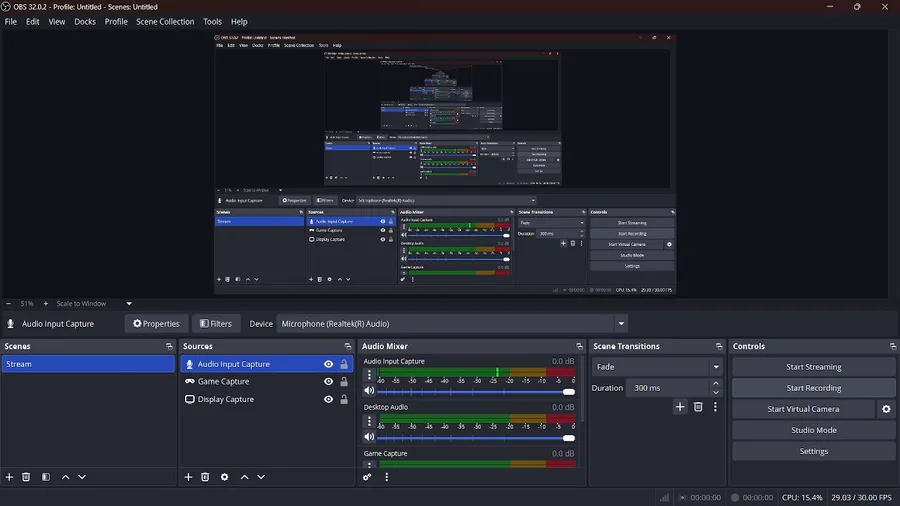Move scene up with arrow icon
Image resolution: width=900 pixels, height=506 pixels.
click(x=65, y=477)
